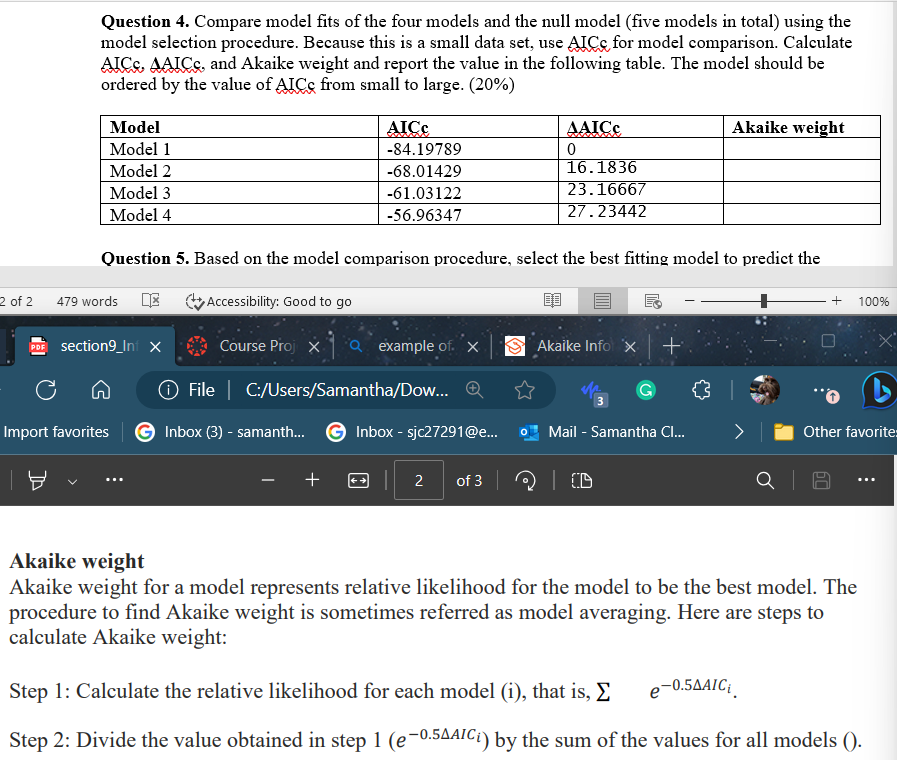Image resolution: width=897 pixels, height=760 pixels.
Task: Click the PDF page number field
Action: point(419,480)
